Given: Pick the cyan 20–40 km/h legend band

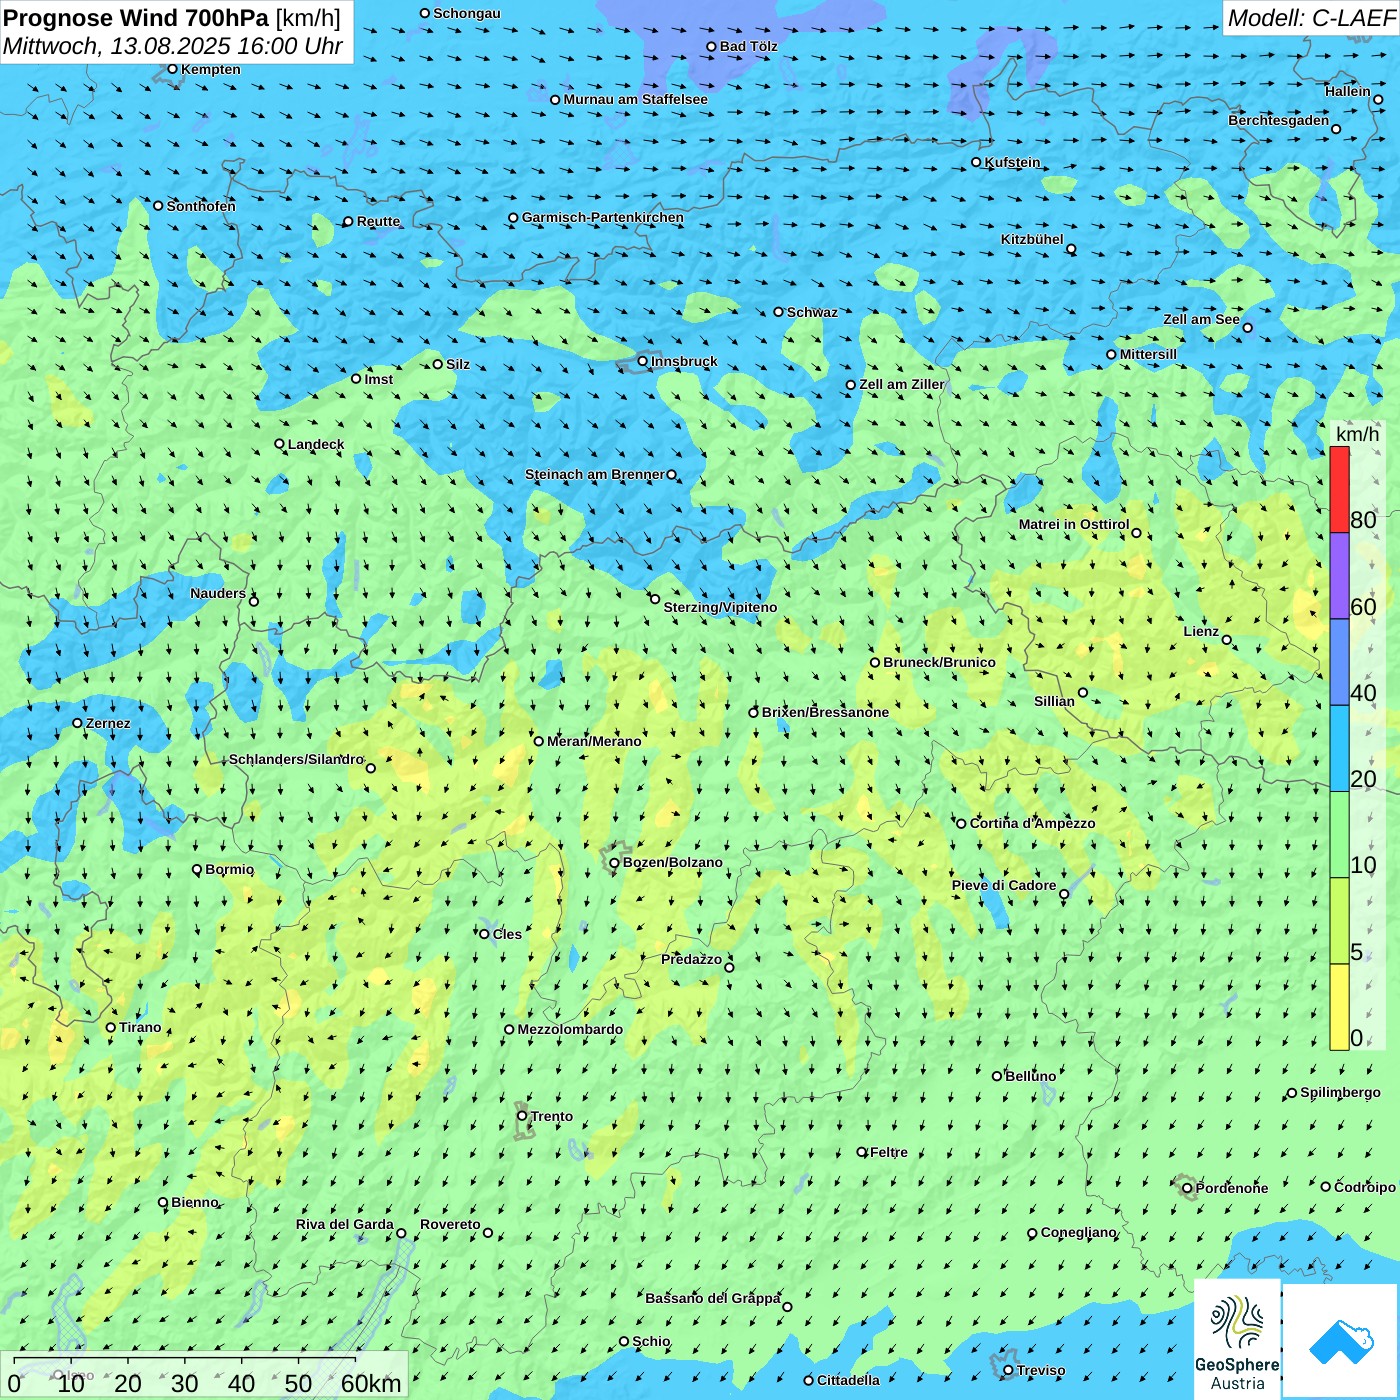Looking at the screenshot, I should pos(1339,749).
